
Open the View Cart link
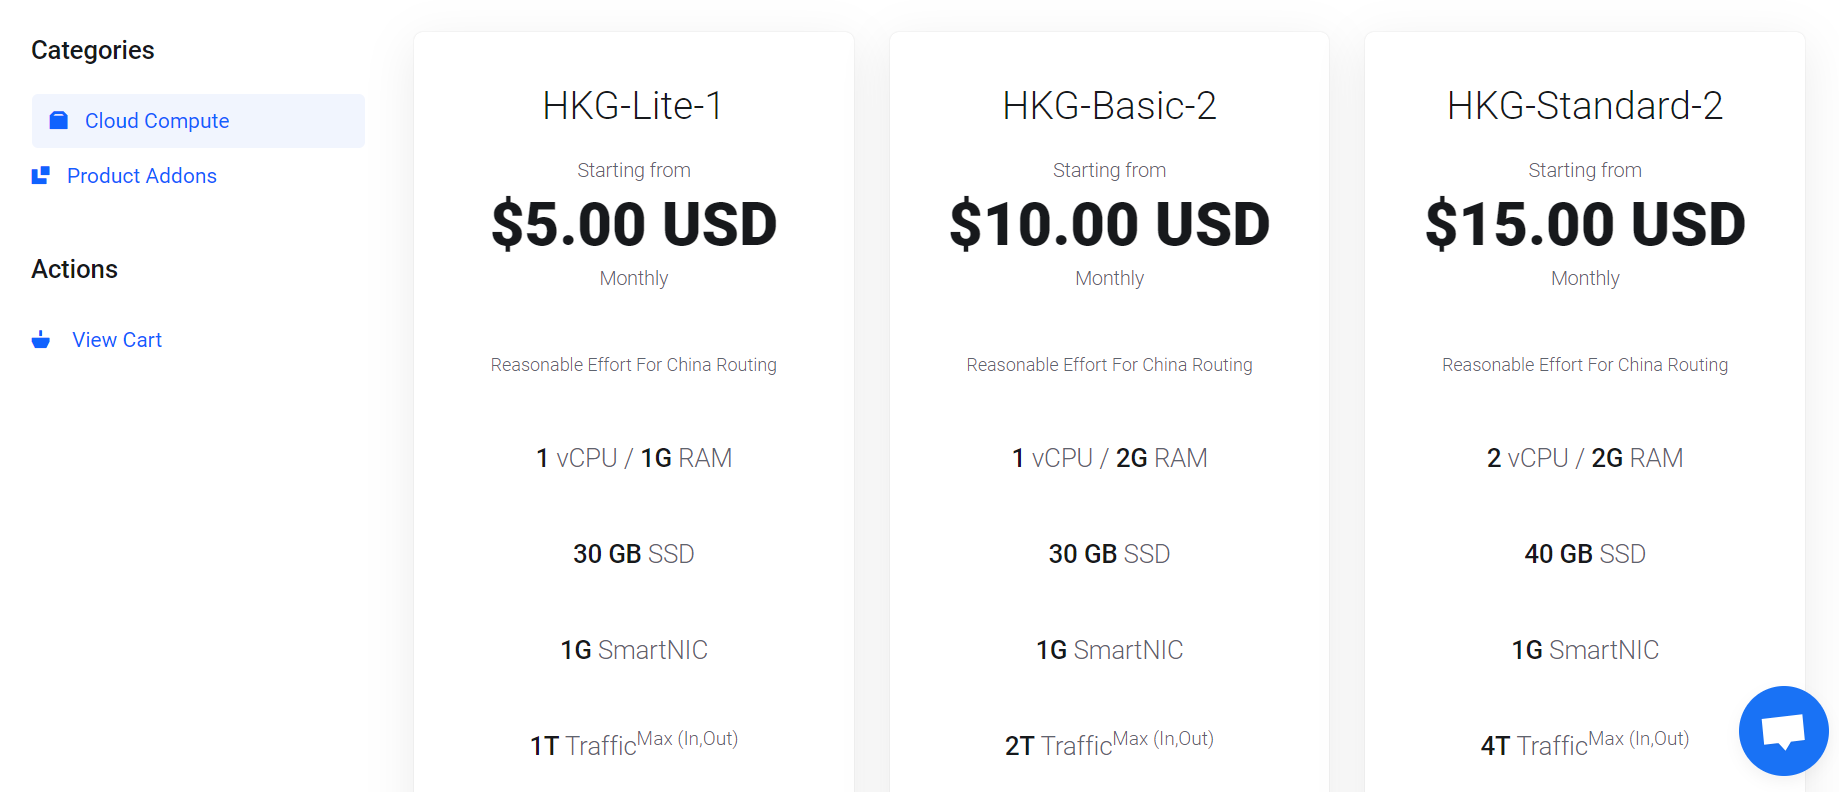[117, 340]
